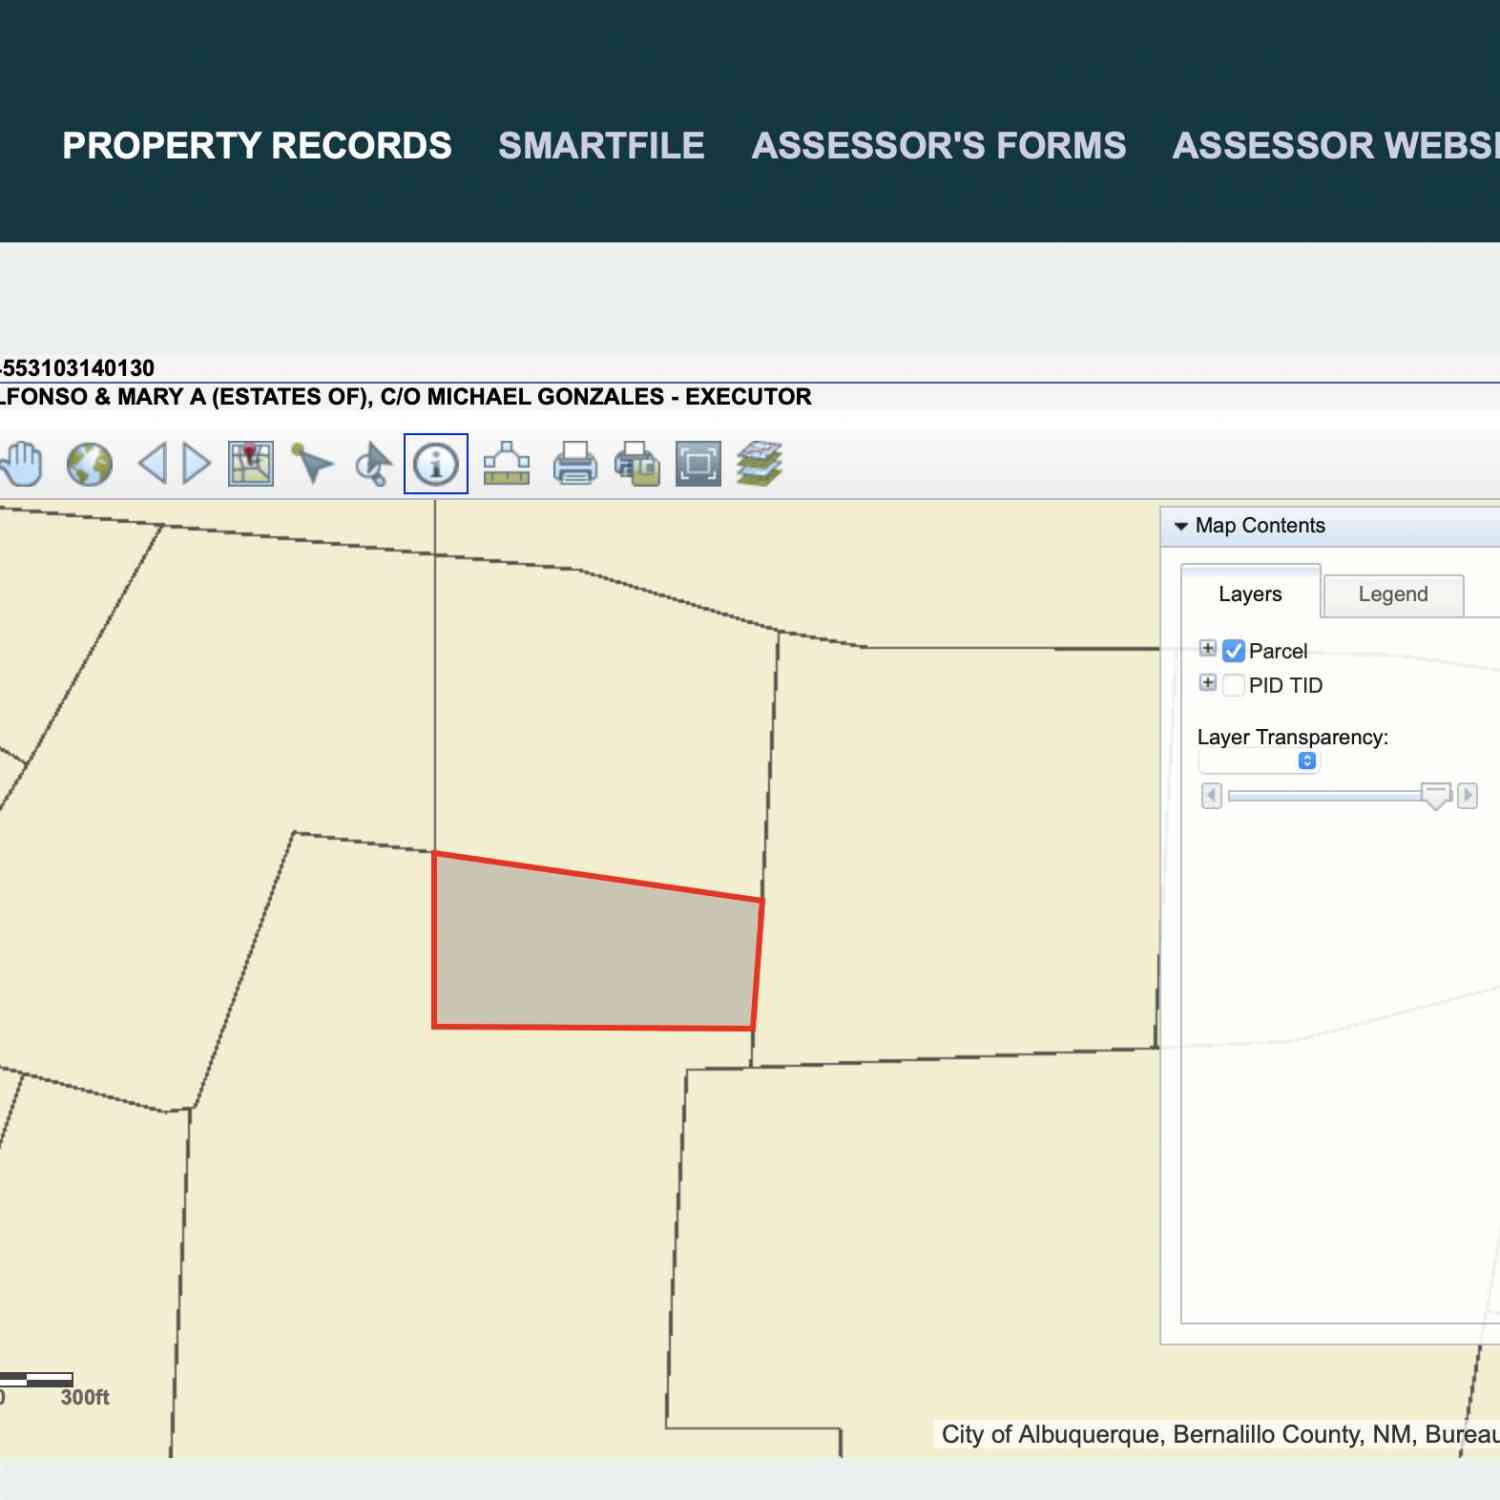Switch to the Legend tab
Viewport: 1500px width, 1500px height.
tap(1393, 594)
